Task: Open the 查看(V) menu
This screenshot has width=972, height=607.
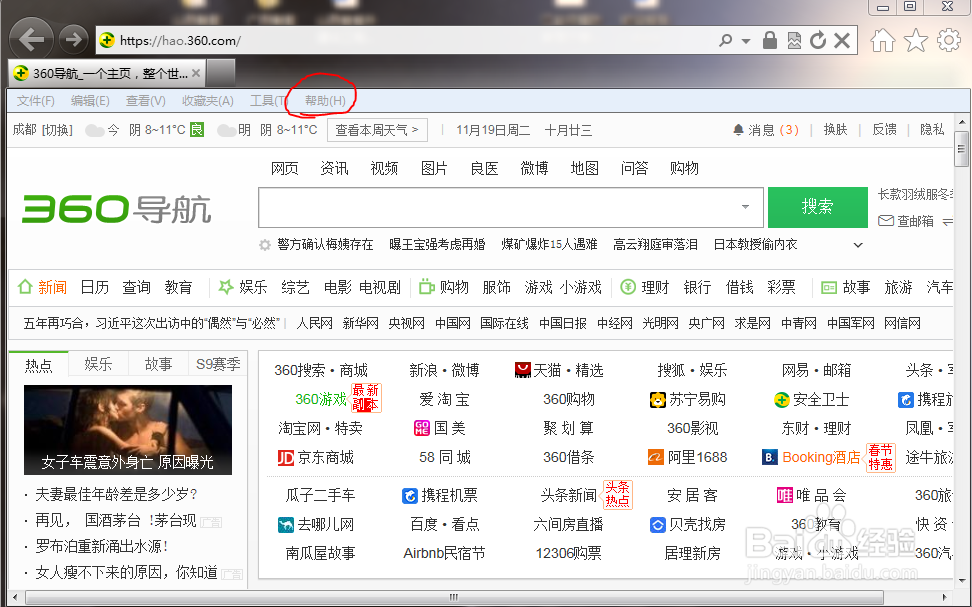Action: pyautogui.click(x=146, y=100)
